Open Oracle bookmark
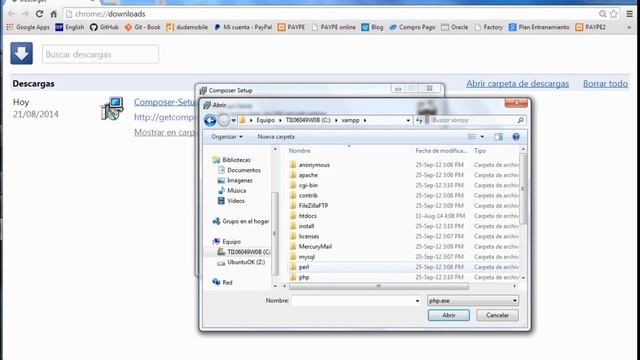Viewport: 640px width, 360px height. click(455, 27)
